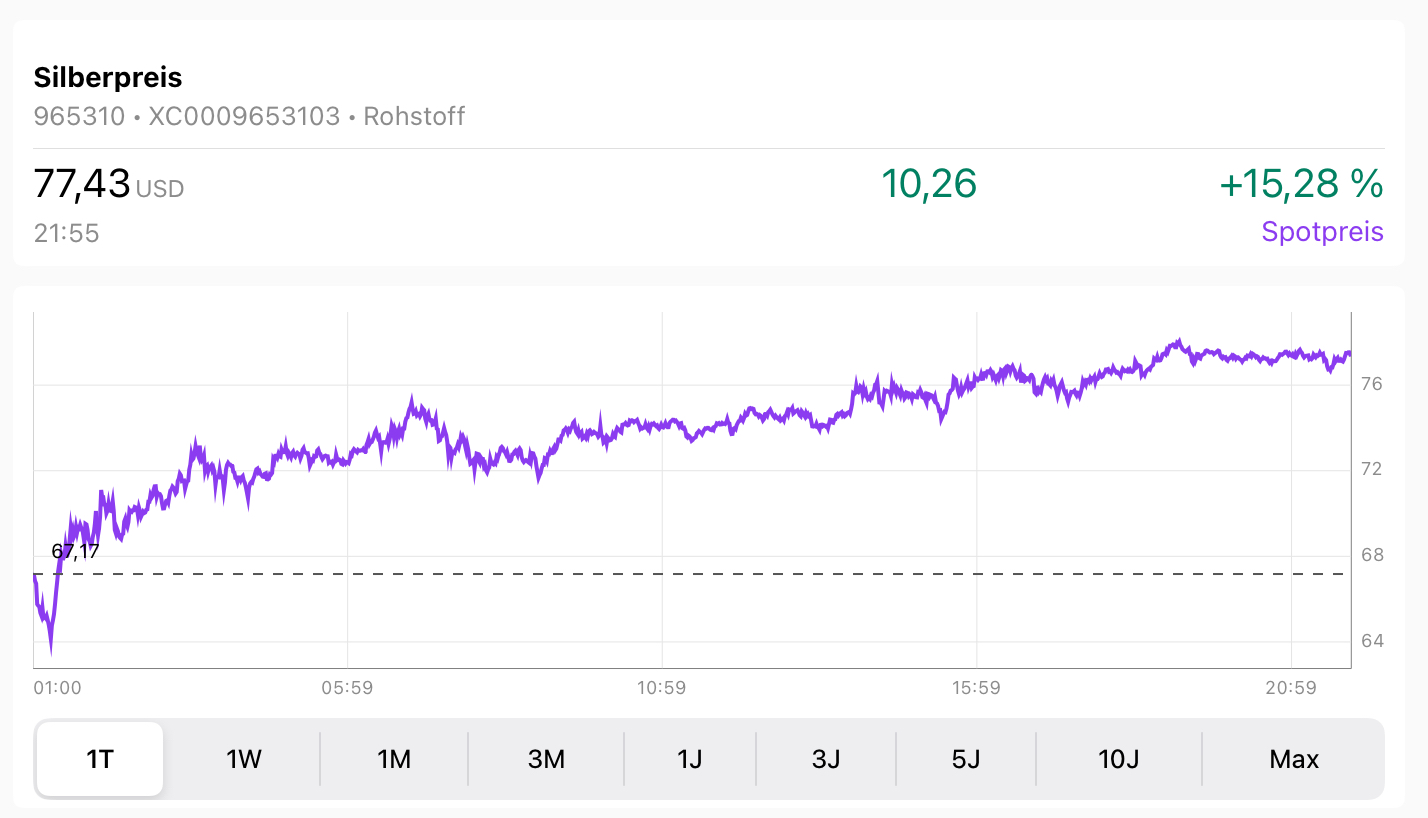The image size is (1428, 818).
Task: Open the 3J chart view
Action: (826, 759)
